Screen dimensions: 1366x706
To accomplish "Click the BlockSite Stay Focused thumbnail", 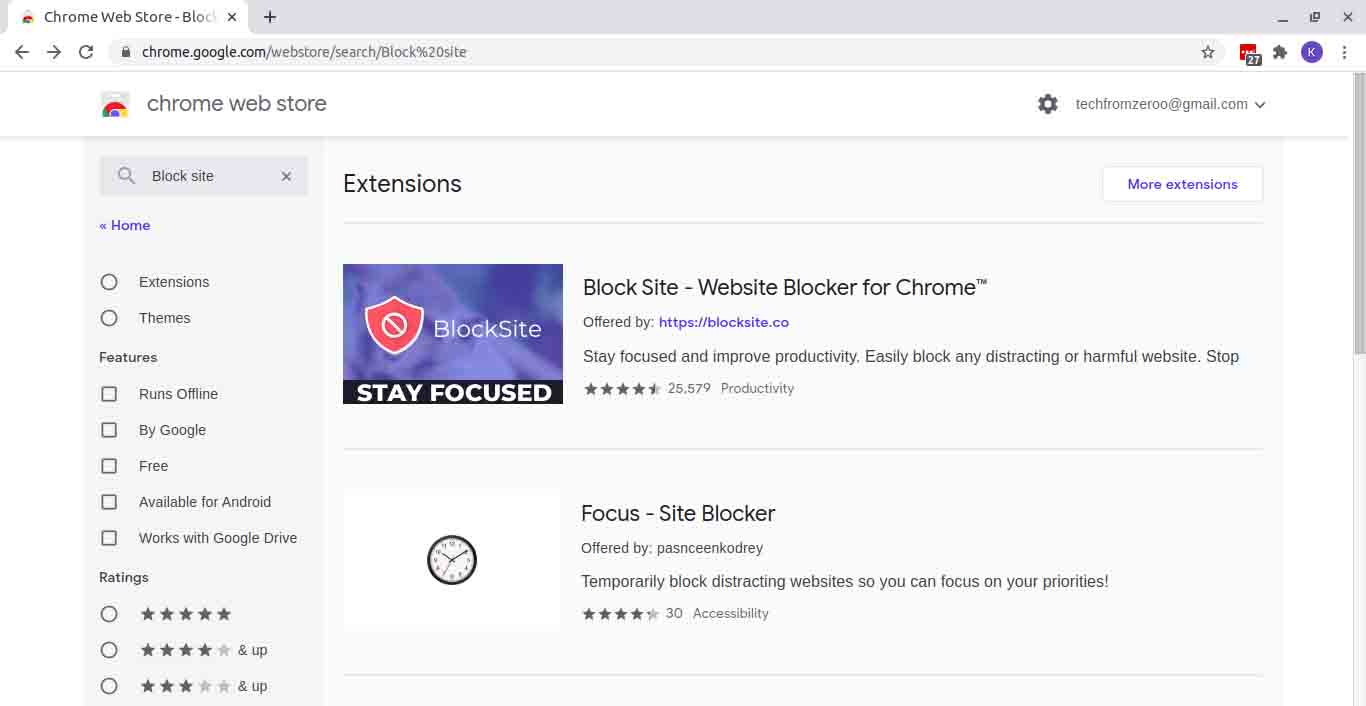I will (x=453, y=334).
